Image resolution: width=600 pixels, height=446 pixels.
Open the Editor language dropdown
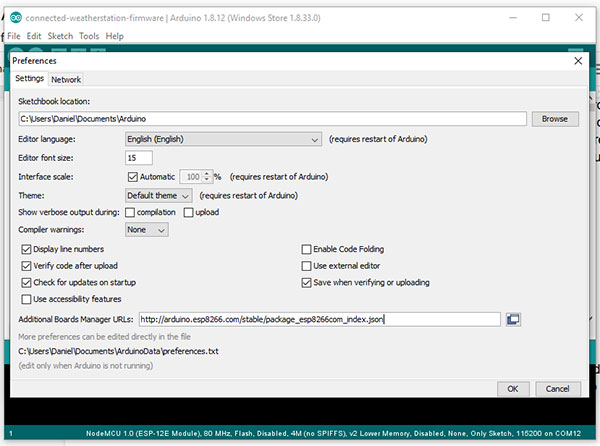point(222,139)
